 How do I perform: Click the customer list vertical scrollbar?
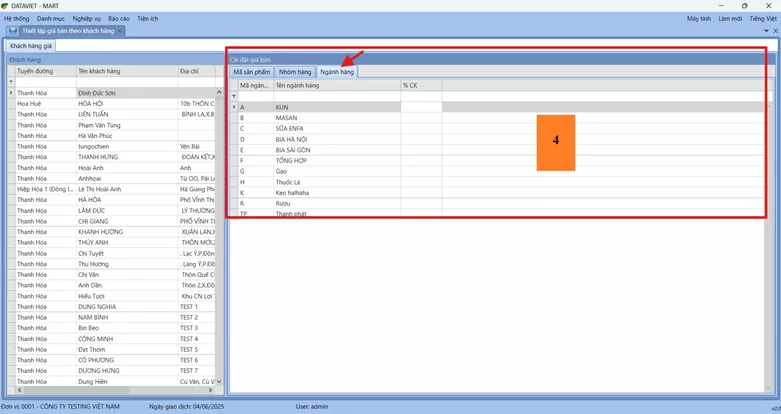219,237
